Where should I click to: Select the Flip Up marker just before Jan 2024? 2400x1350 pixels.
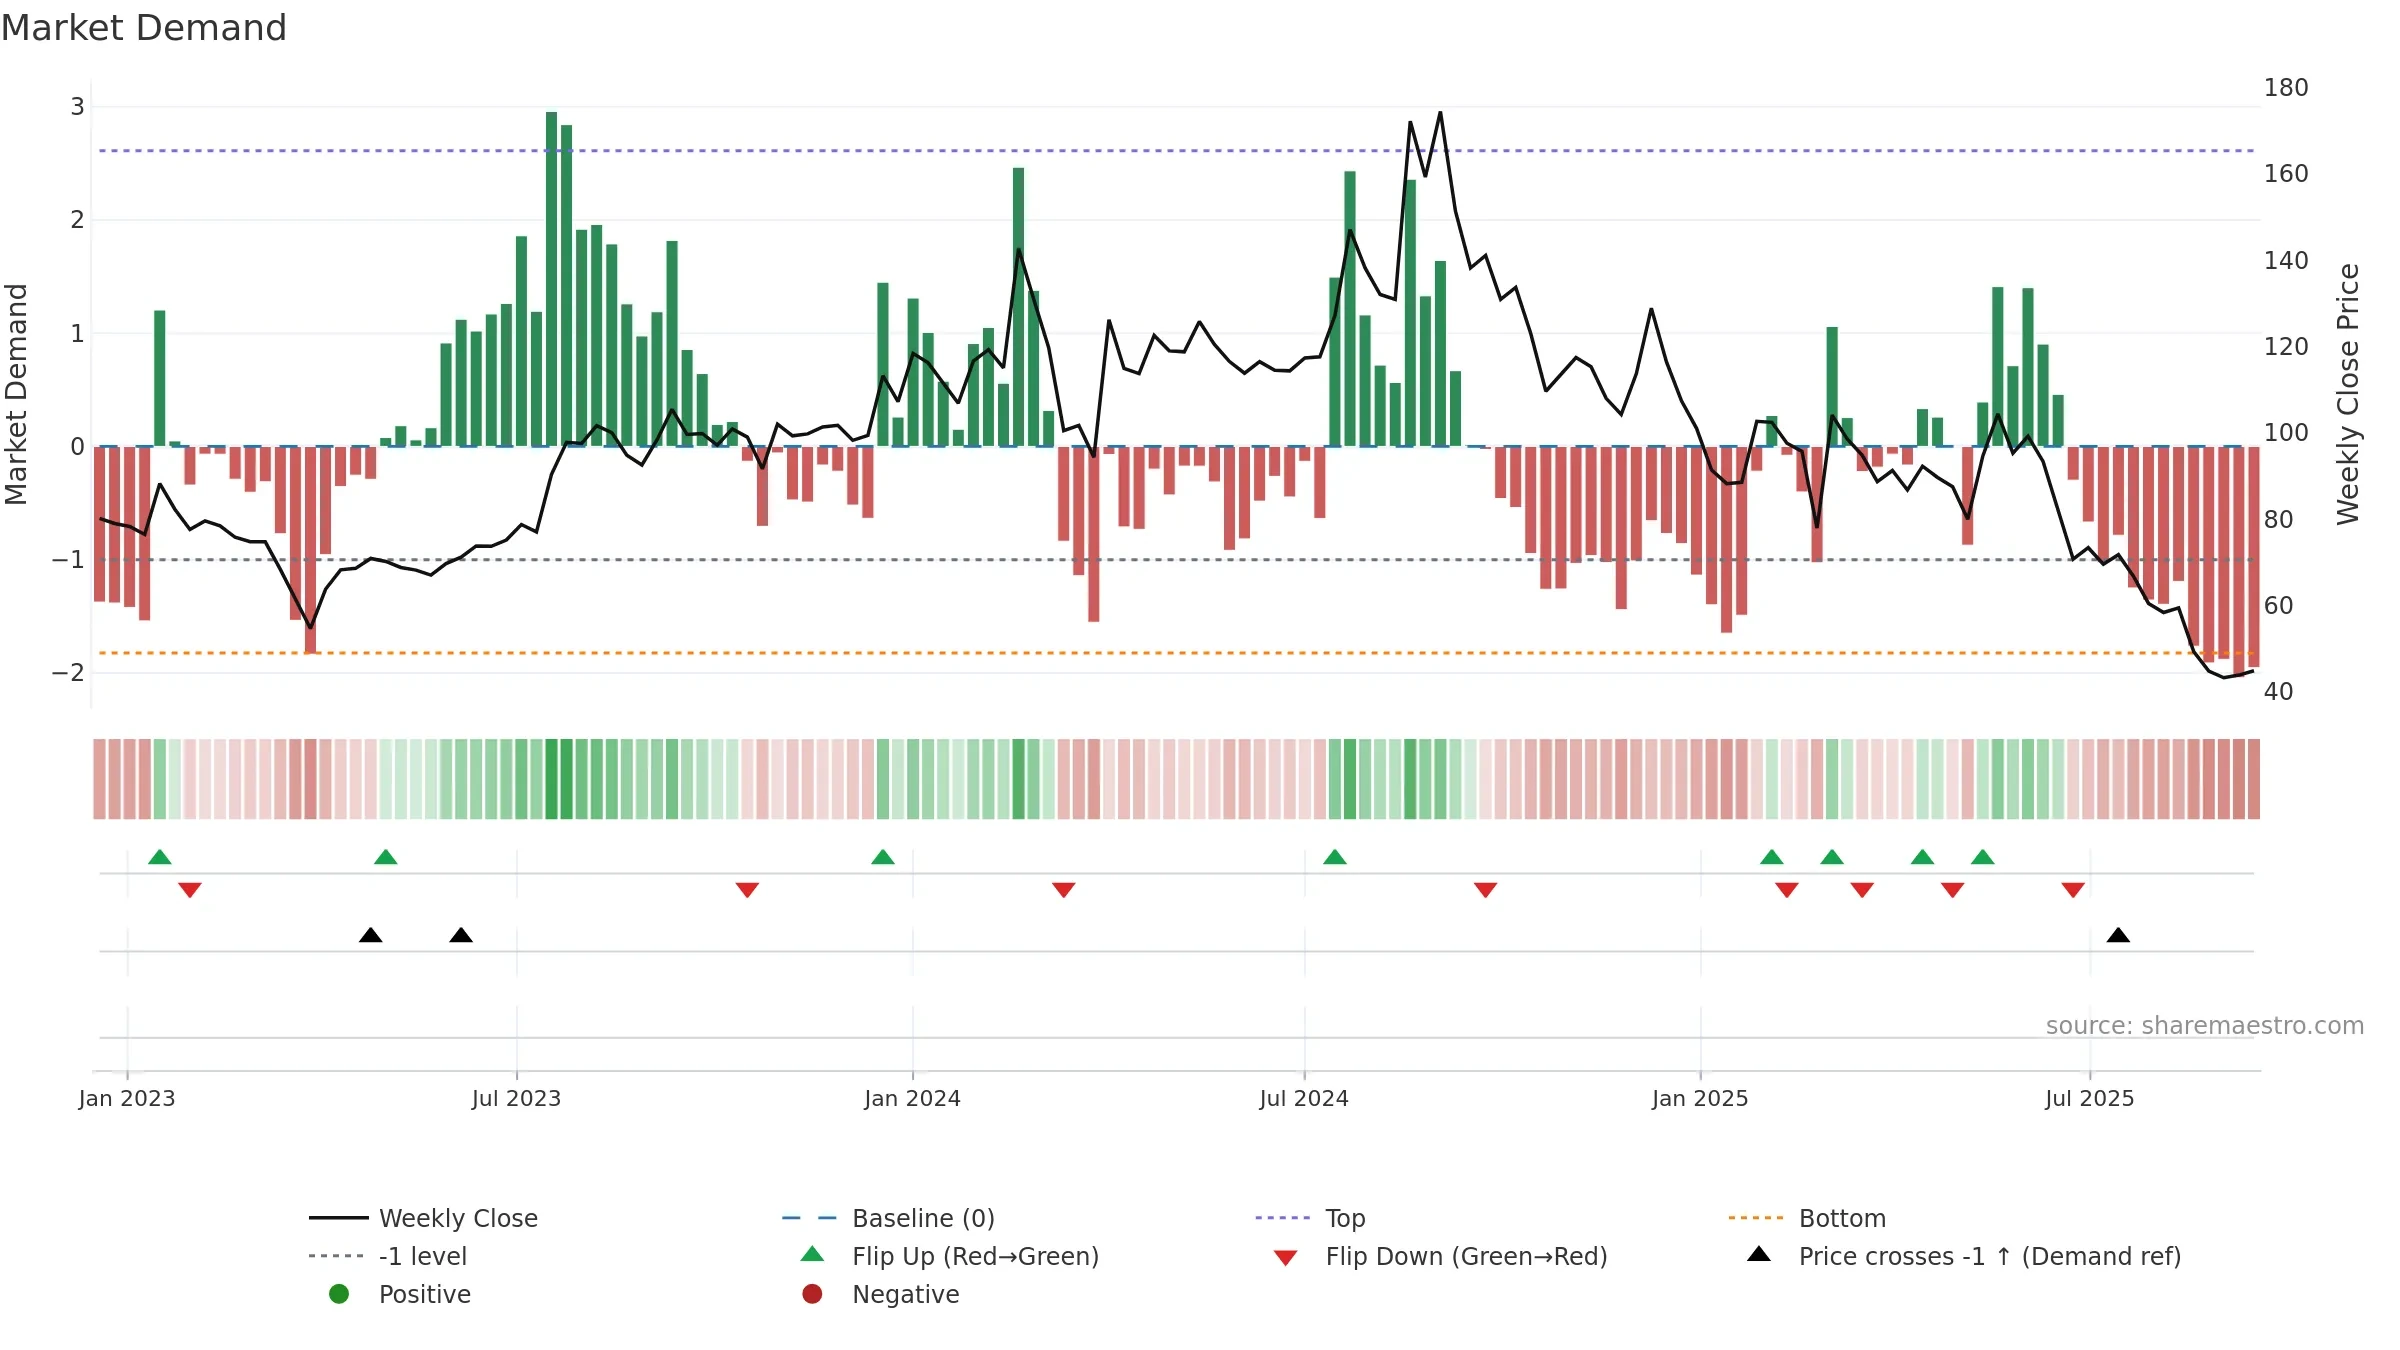[x=883, y=857]
